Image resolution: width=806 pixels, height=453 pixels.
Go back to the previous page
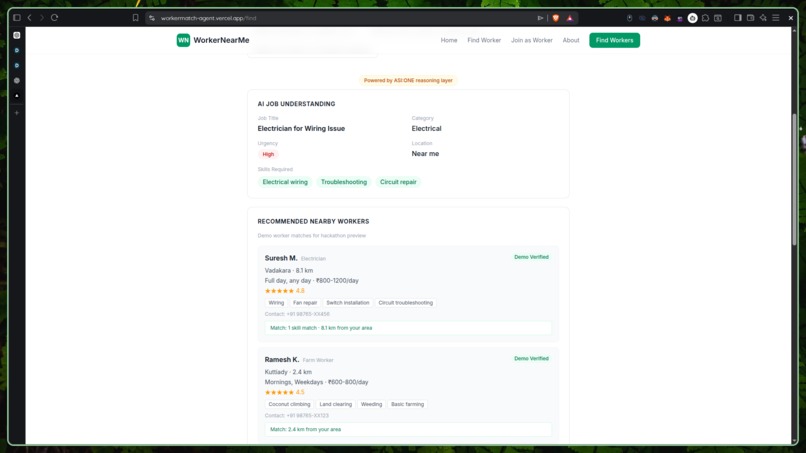point(29,17)
